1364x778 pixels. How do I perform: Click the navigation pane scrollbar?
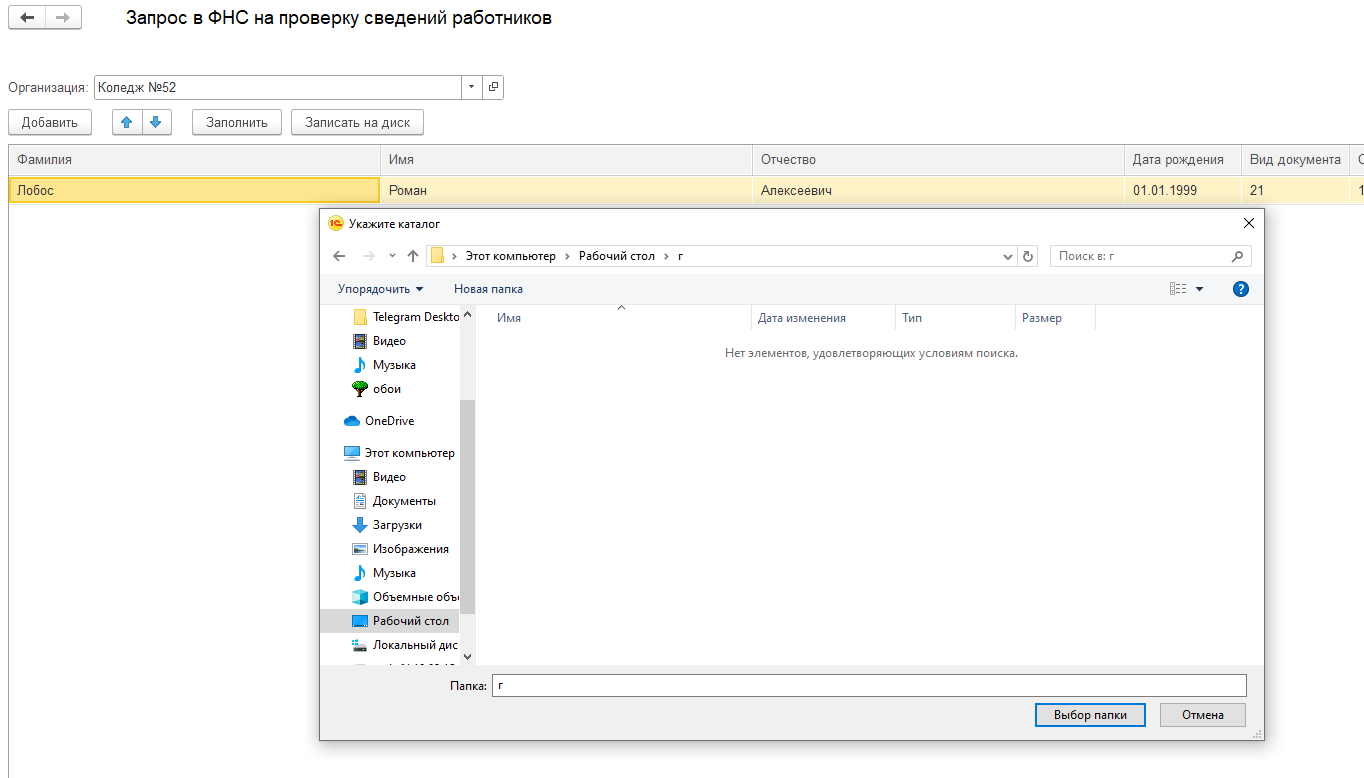click(x=467, y=505)
